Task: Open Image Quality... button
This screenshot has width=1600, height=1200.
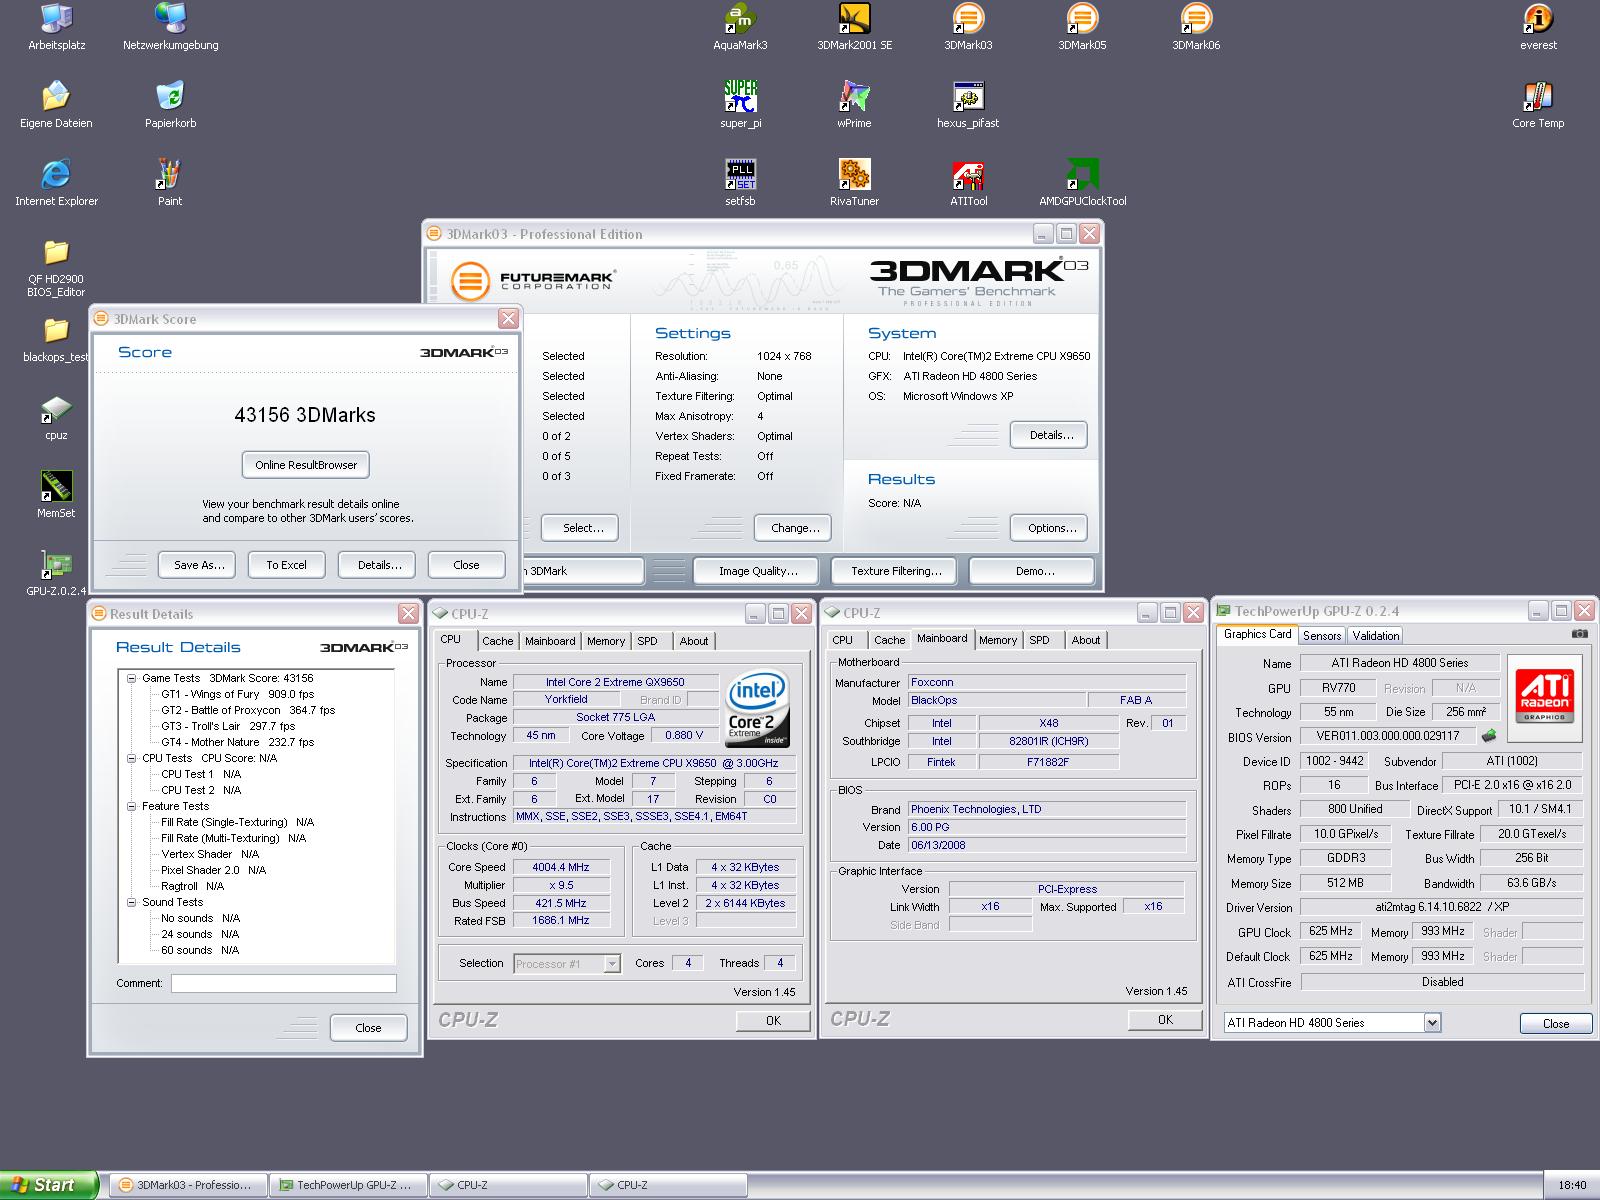Action: pyautogui.click(x=758, y=571)
